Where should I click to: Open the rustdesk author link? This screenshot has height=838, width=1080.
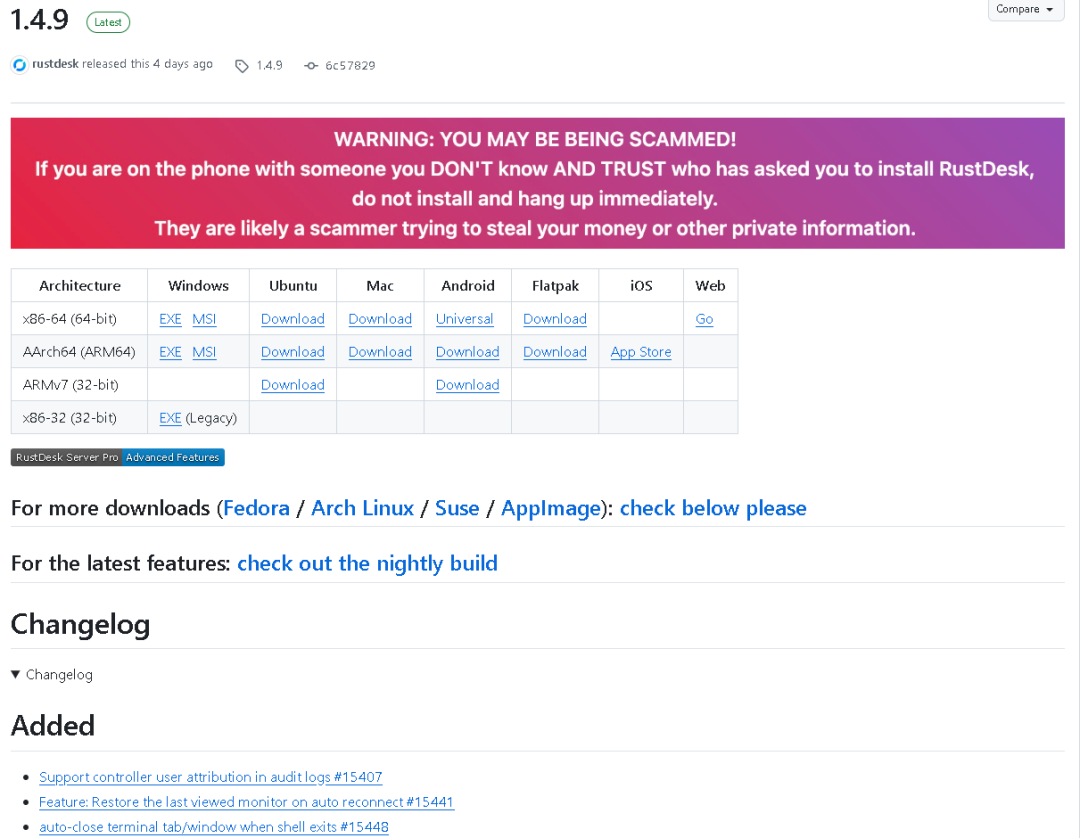[55, 64]
